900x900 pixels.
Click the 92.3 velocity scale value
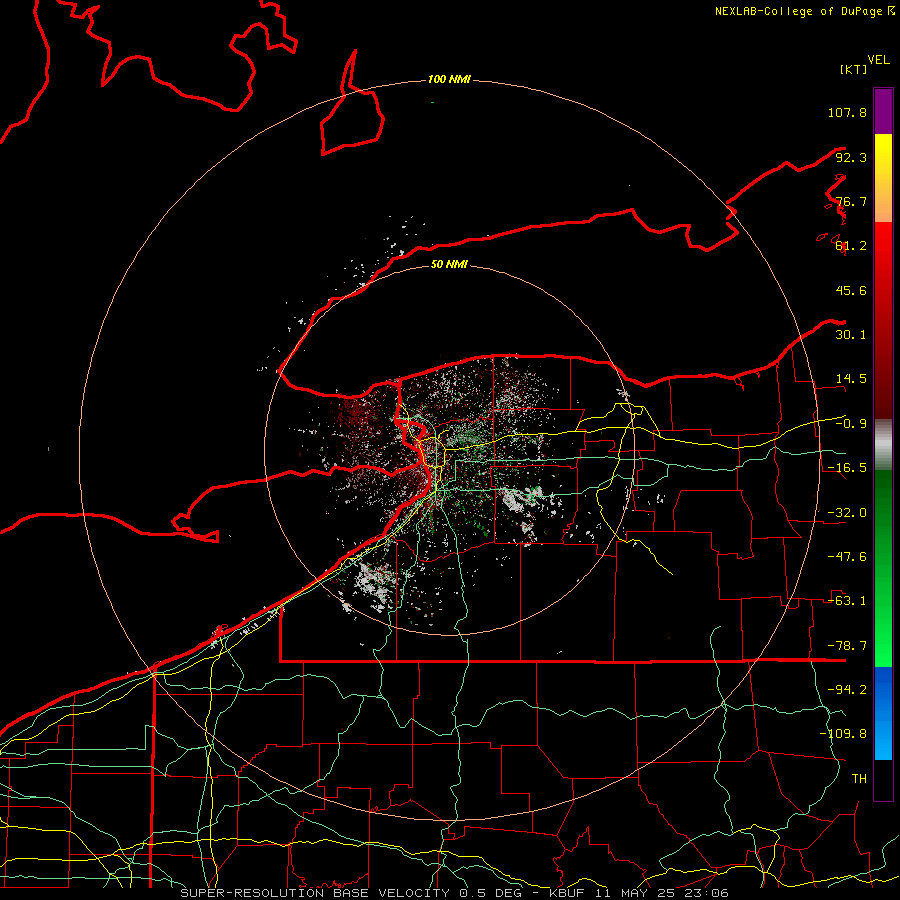click(x=851, y=157)
